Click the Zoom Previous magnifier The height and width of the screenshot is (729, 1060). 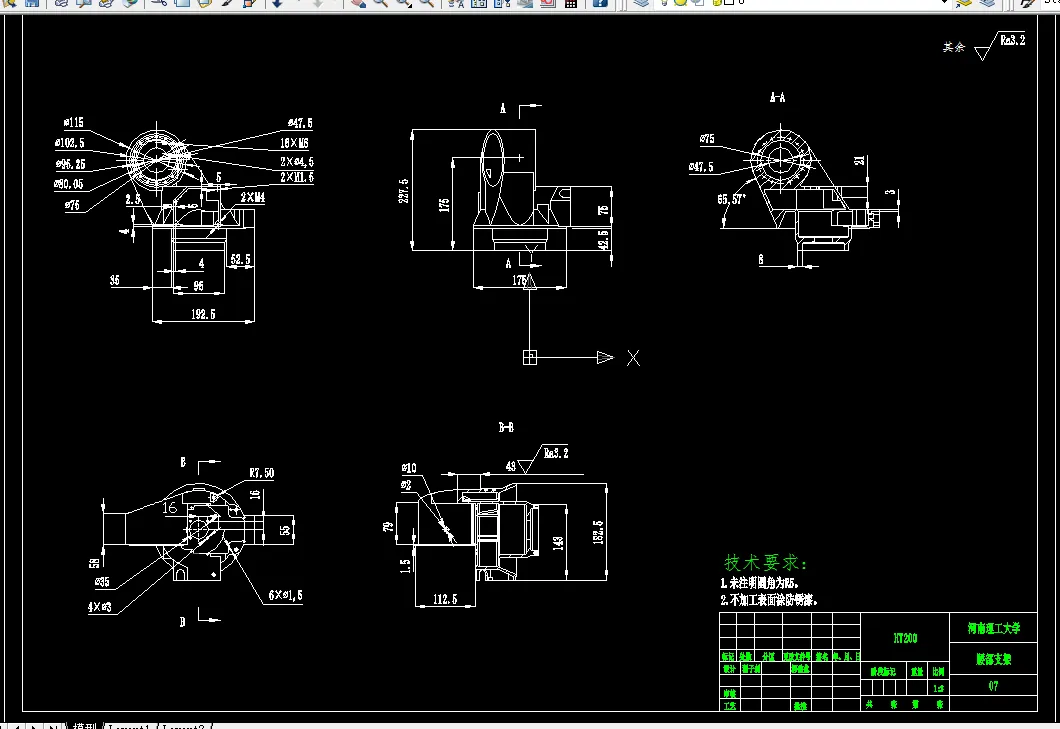427,3
